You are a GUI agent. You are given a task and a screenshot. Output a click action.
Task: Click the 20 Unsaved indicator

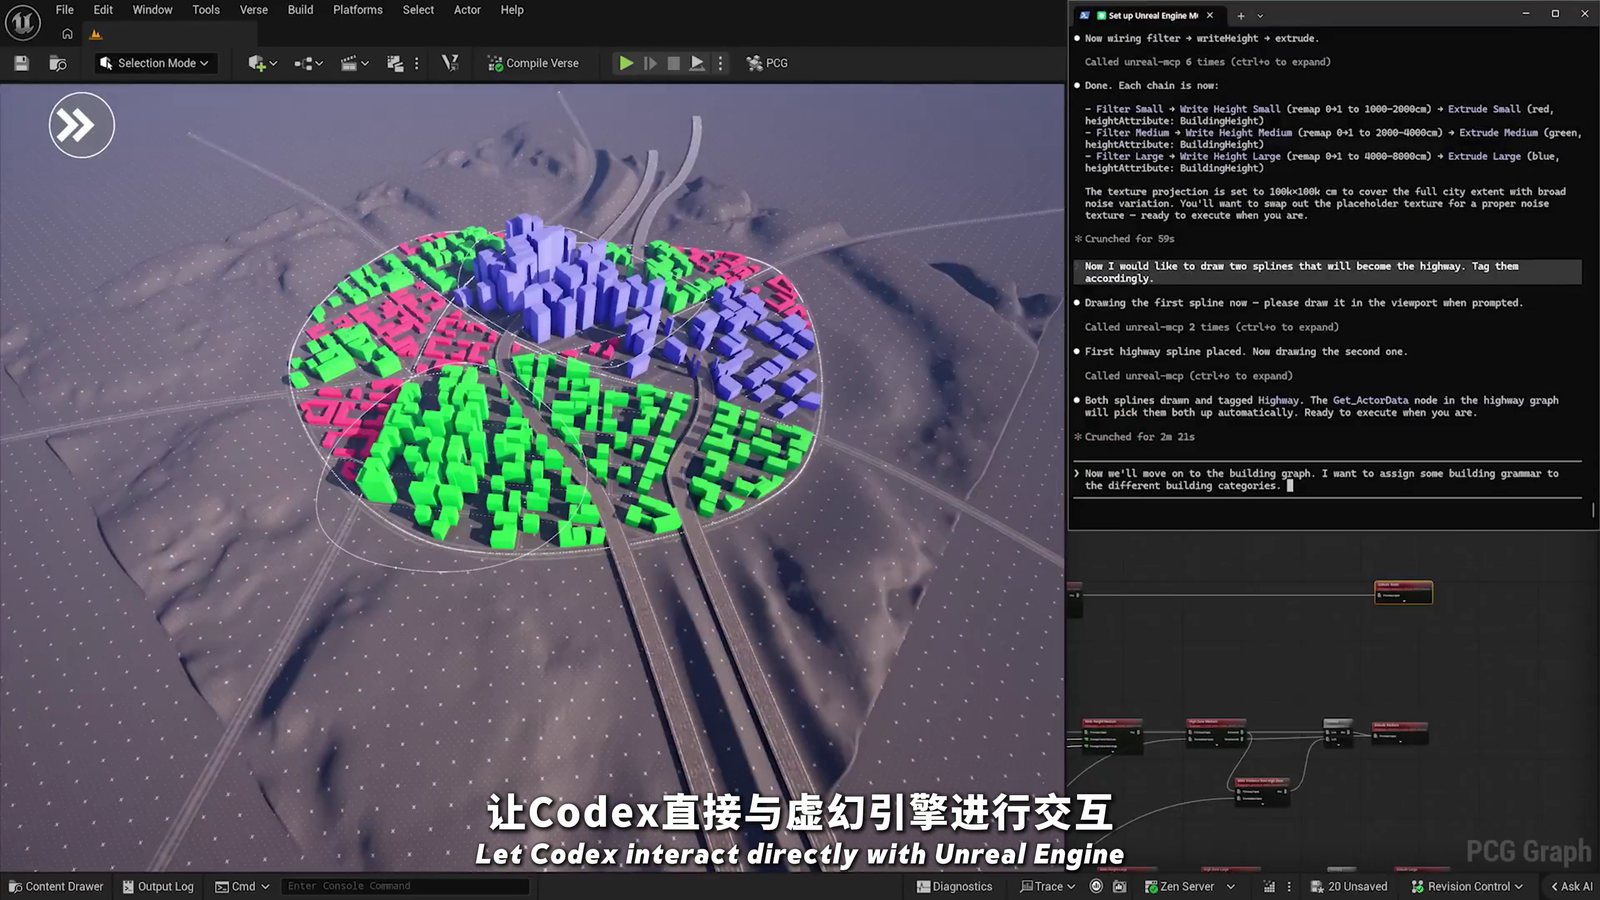[1349, 886]
